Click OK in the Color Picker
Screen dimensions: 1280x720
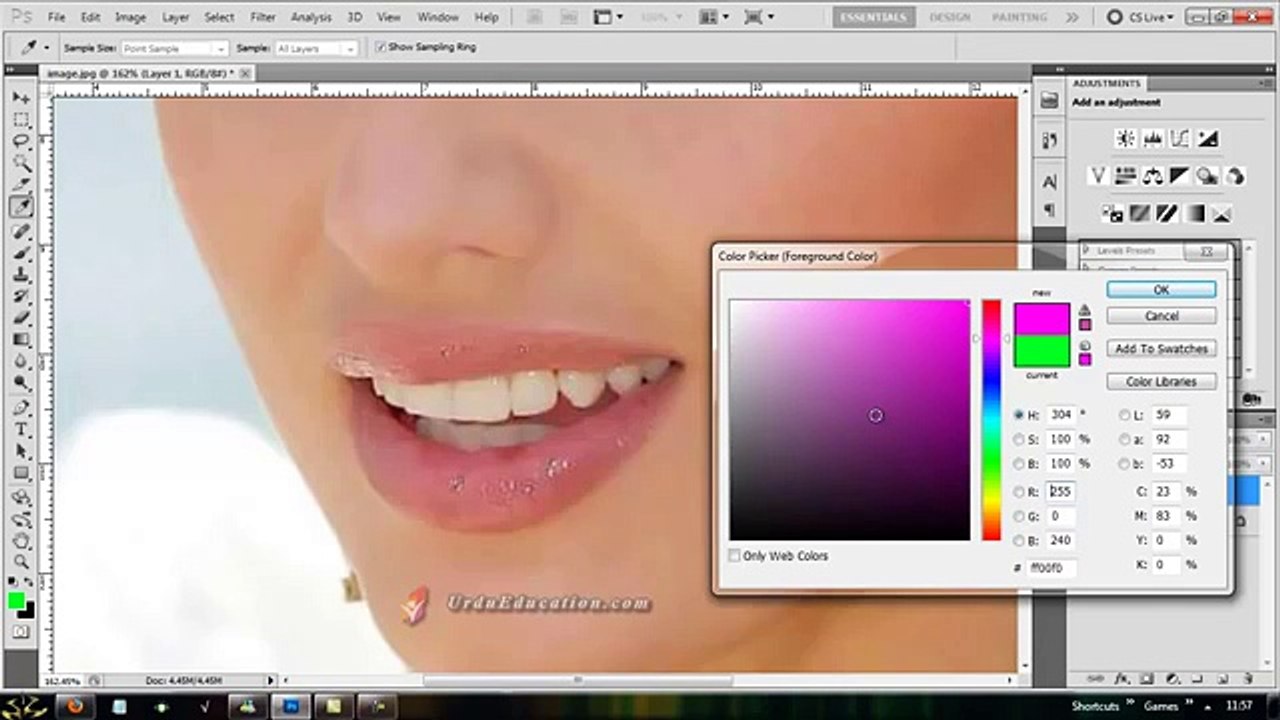point(1161,289)
